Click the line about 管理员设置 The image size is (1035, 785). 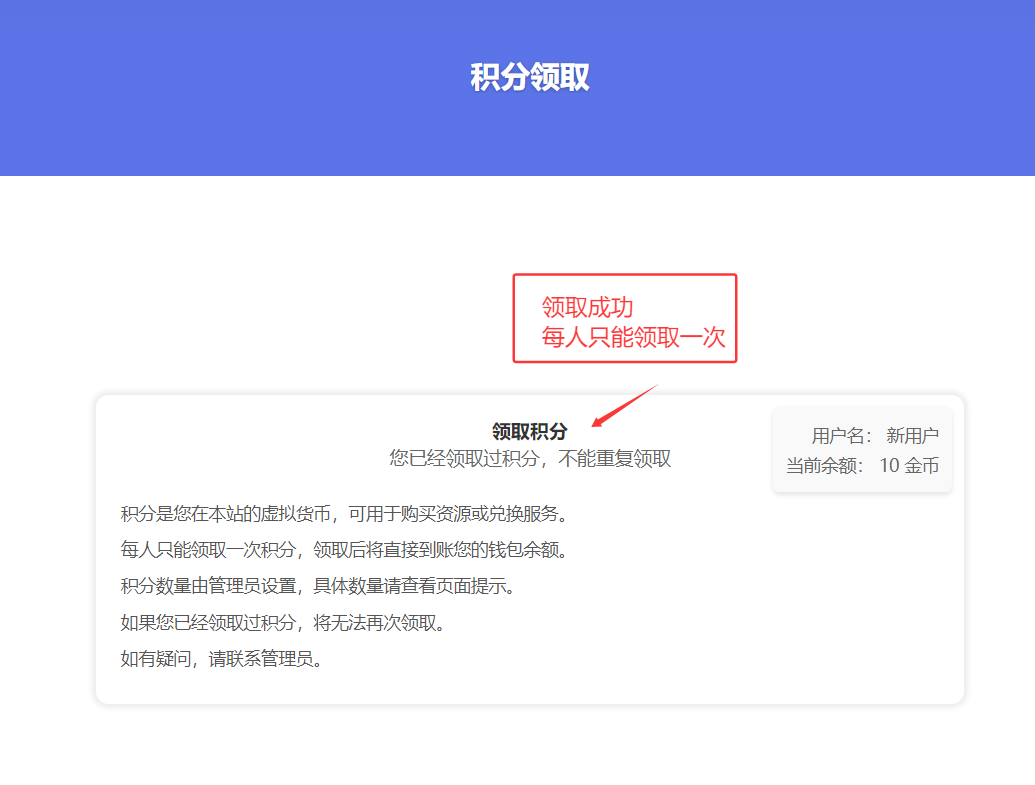click(x=317, y=586)
